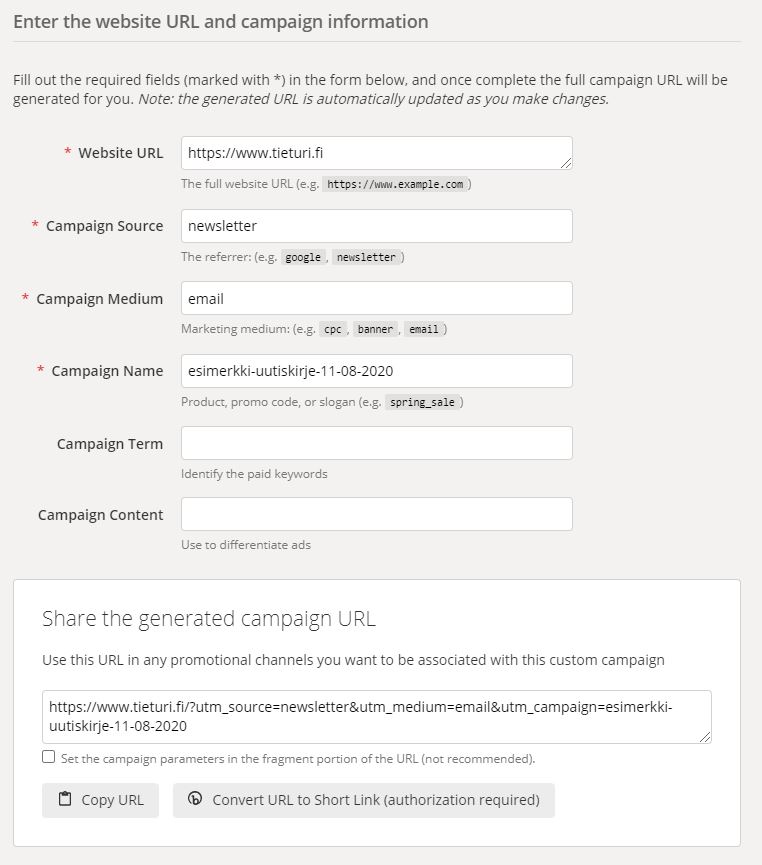Focus the empty Campaign Term field

pyautogui.click(x=376, y=443)
